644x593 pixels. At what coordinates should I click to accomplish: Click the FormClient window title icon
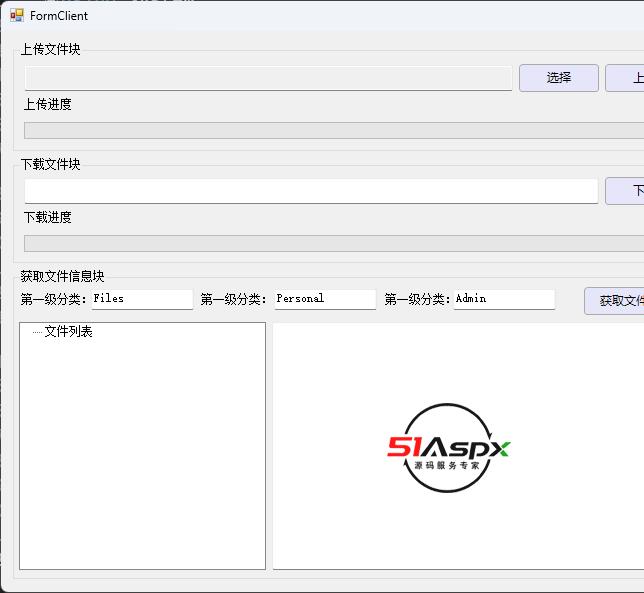pyautogui.click(x=17, y=16)
